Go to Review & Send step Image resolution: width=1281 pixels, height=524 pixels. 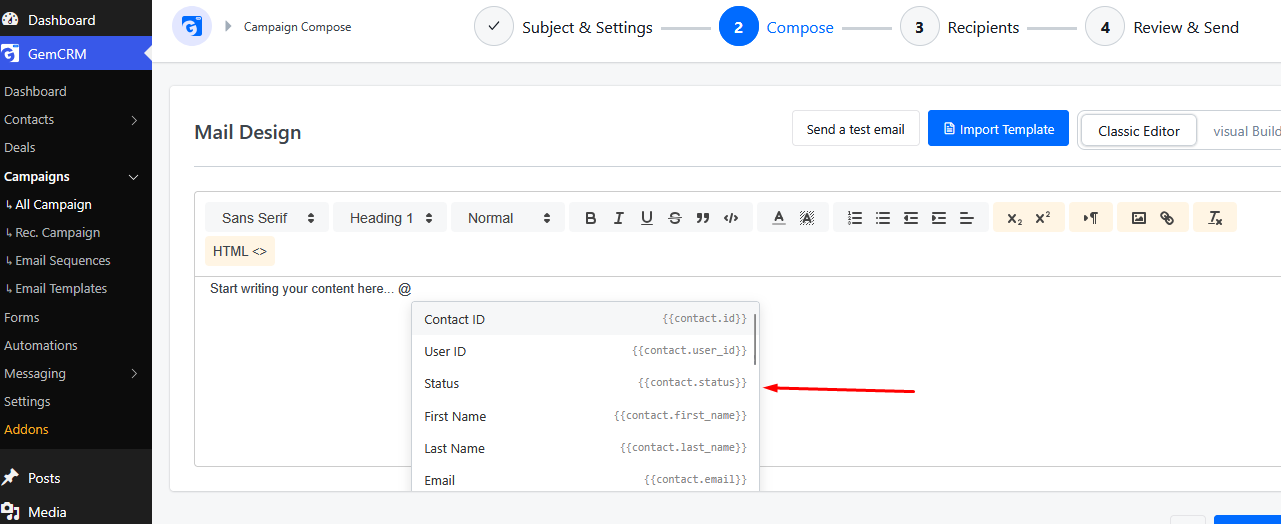coord(1162,27)
